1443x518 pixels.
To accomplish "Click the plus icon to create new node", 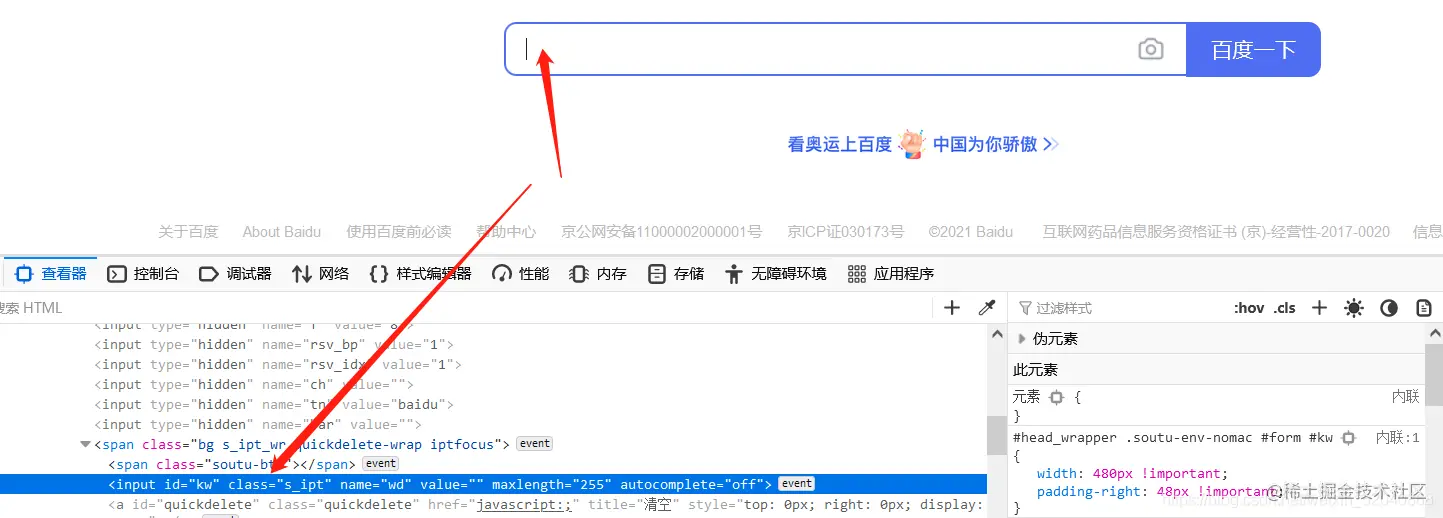I will (952, 308).
